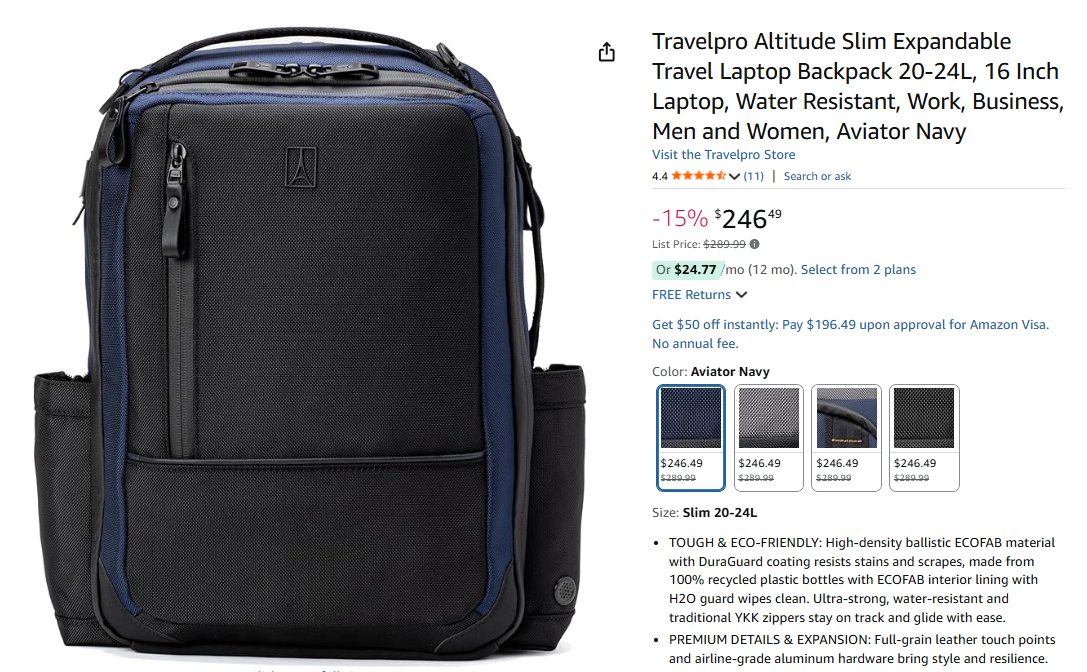Pick the third color swatch with navy trim
1087x672 pixels.
click(846, 438)
